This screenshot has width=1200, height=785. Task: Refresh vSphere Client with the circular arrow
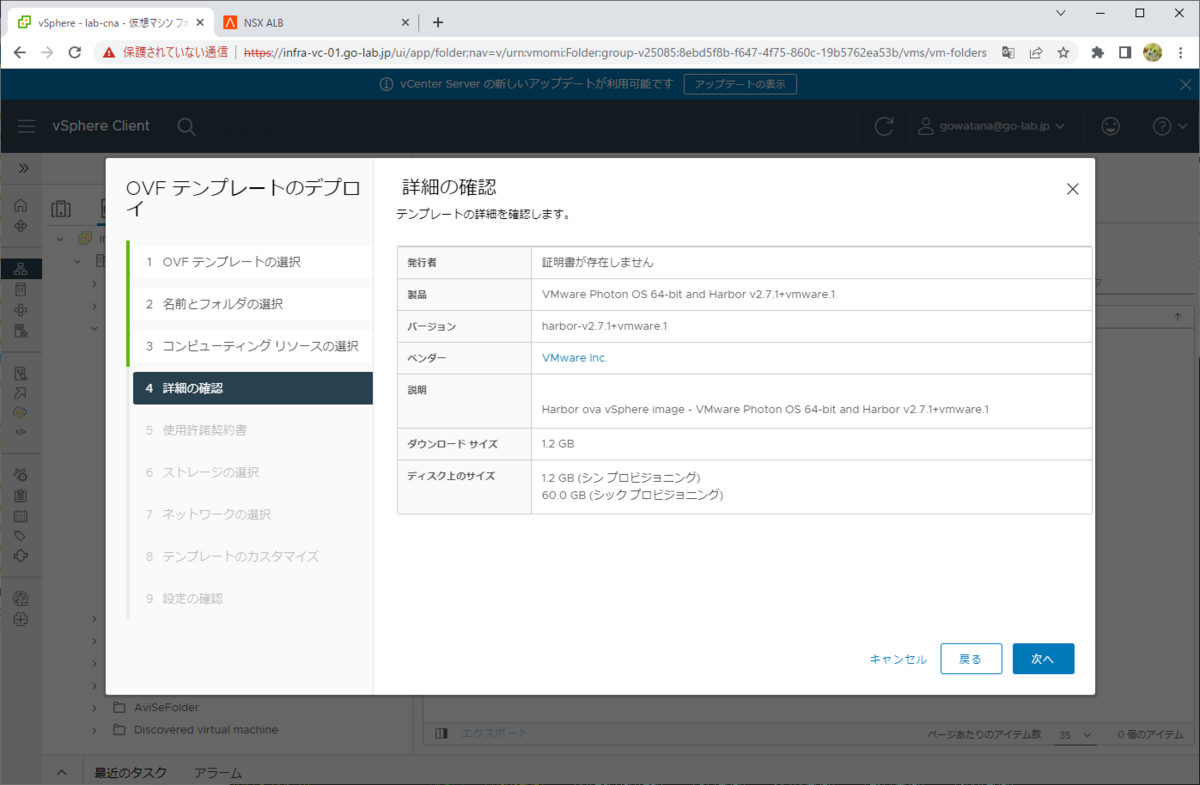click(884, 126)
